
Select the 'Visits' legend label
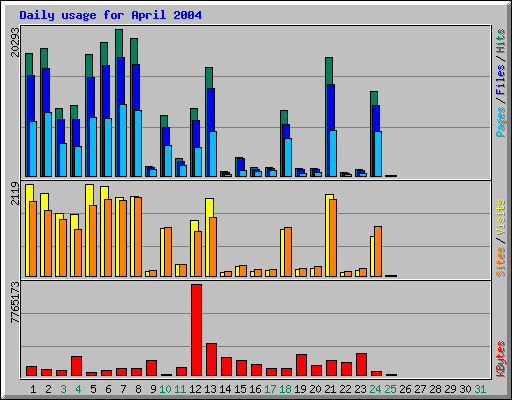501,218
